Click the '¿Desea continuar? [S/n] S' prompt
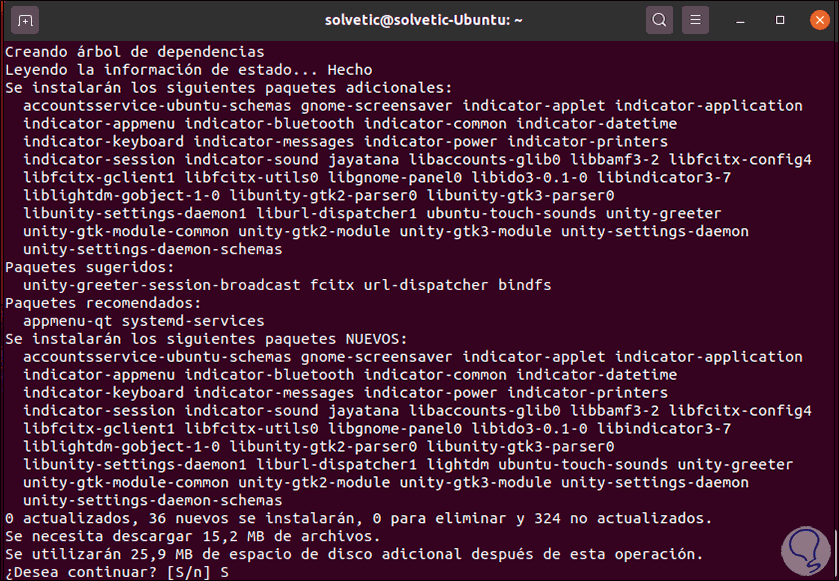839x581 pixels. tap(117, 572)
